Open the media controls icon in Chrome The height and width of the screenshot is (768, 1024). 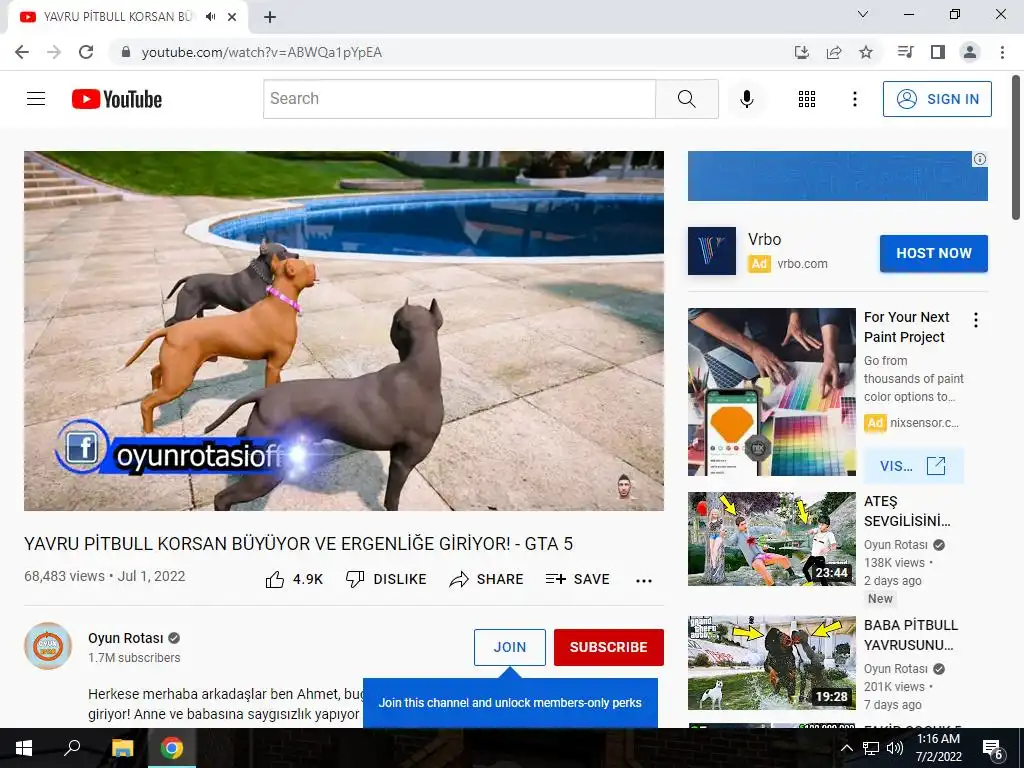tap(905, 52)
